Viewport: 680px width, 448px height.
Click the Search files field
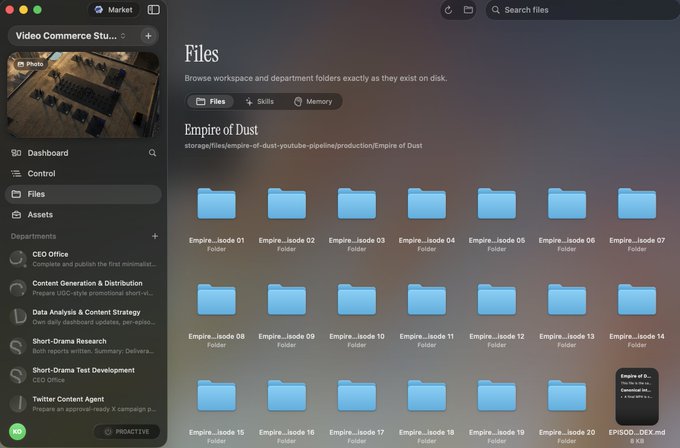(x=581, y=10)
